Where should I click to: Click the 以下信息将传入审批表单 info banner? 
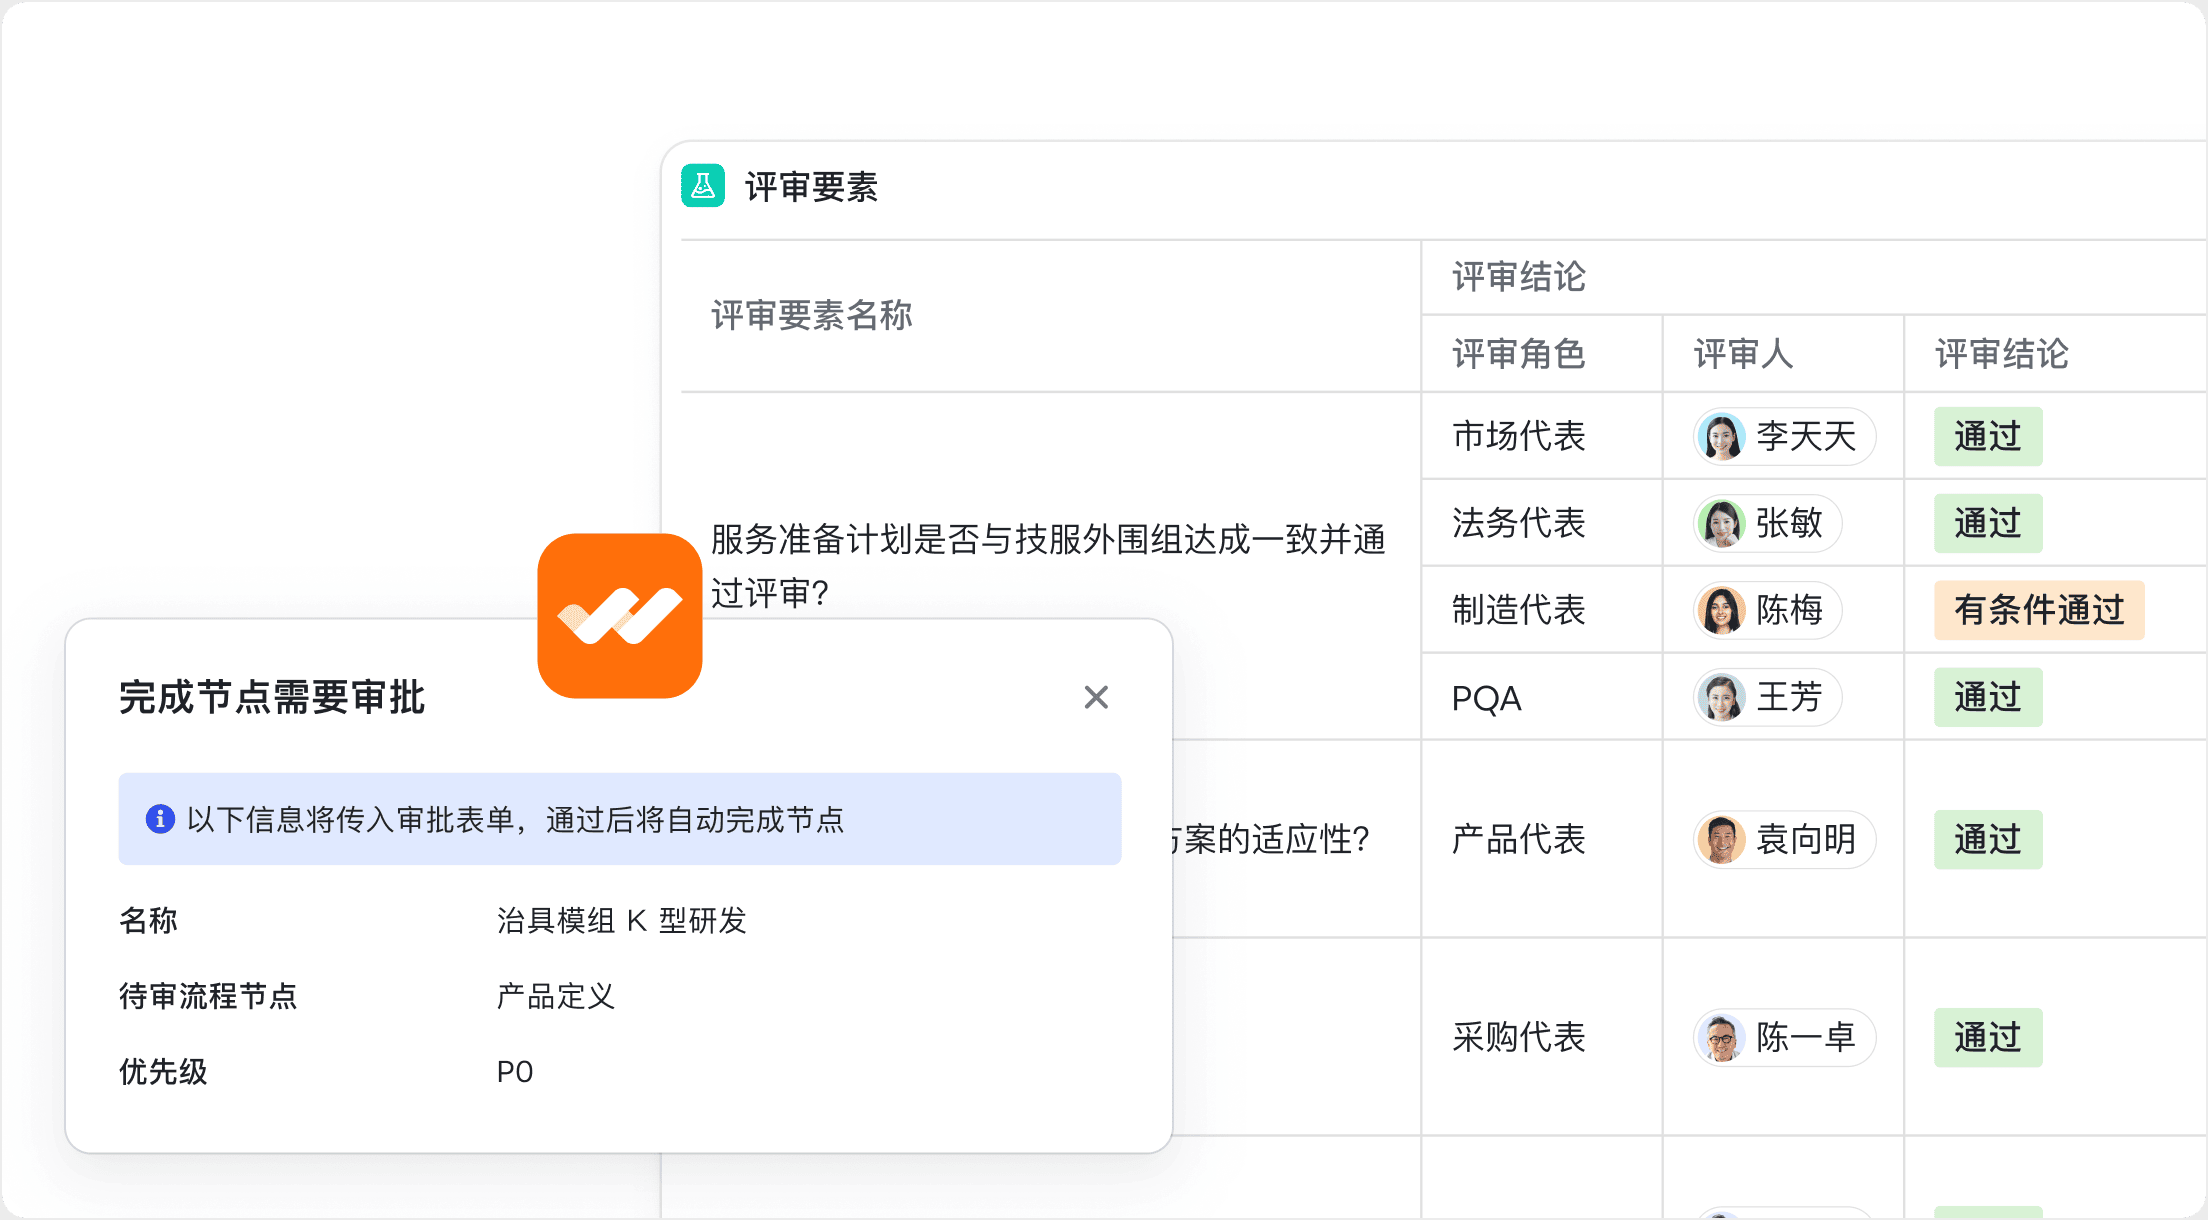coord(620,819)
